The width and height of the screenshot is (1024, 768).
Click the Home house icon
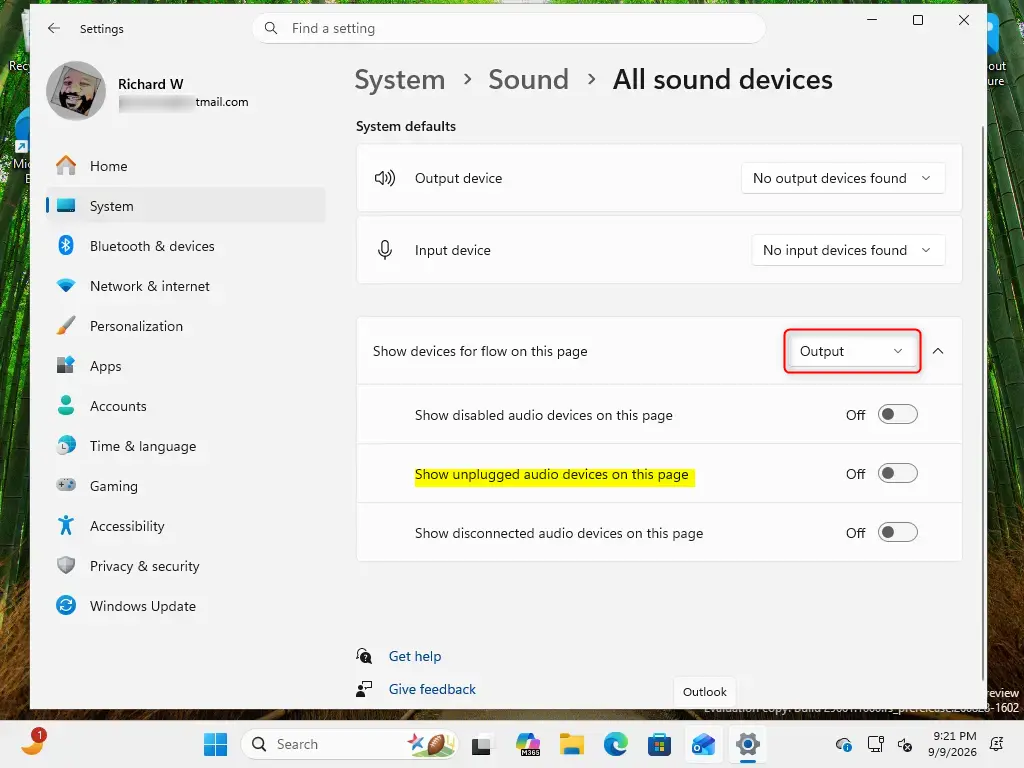click(66, 166)
